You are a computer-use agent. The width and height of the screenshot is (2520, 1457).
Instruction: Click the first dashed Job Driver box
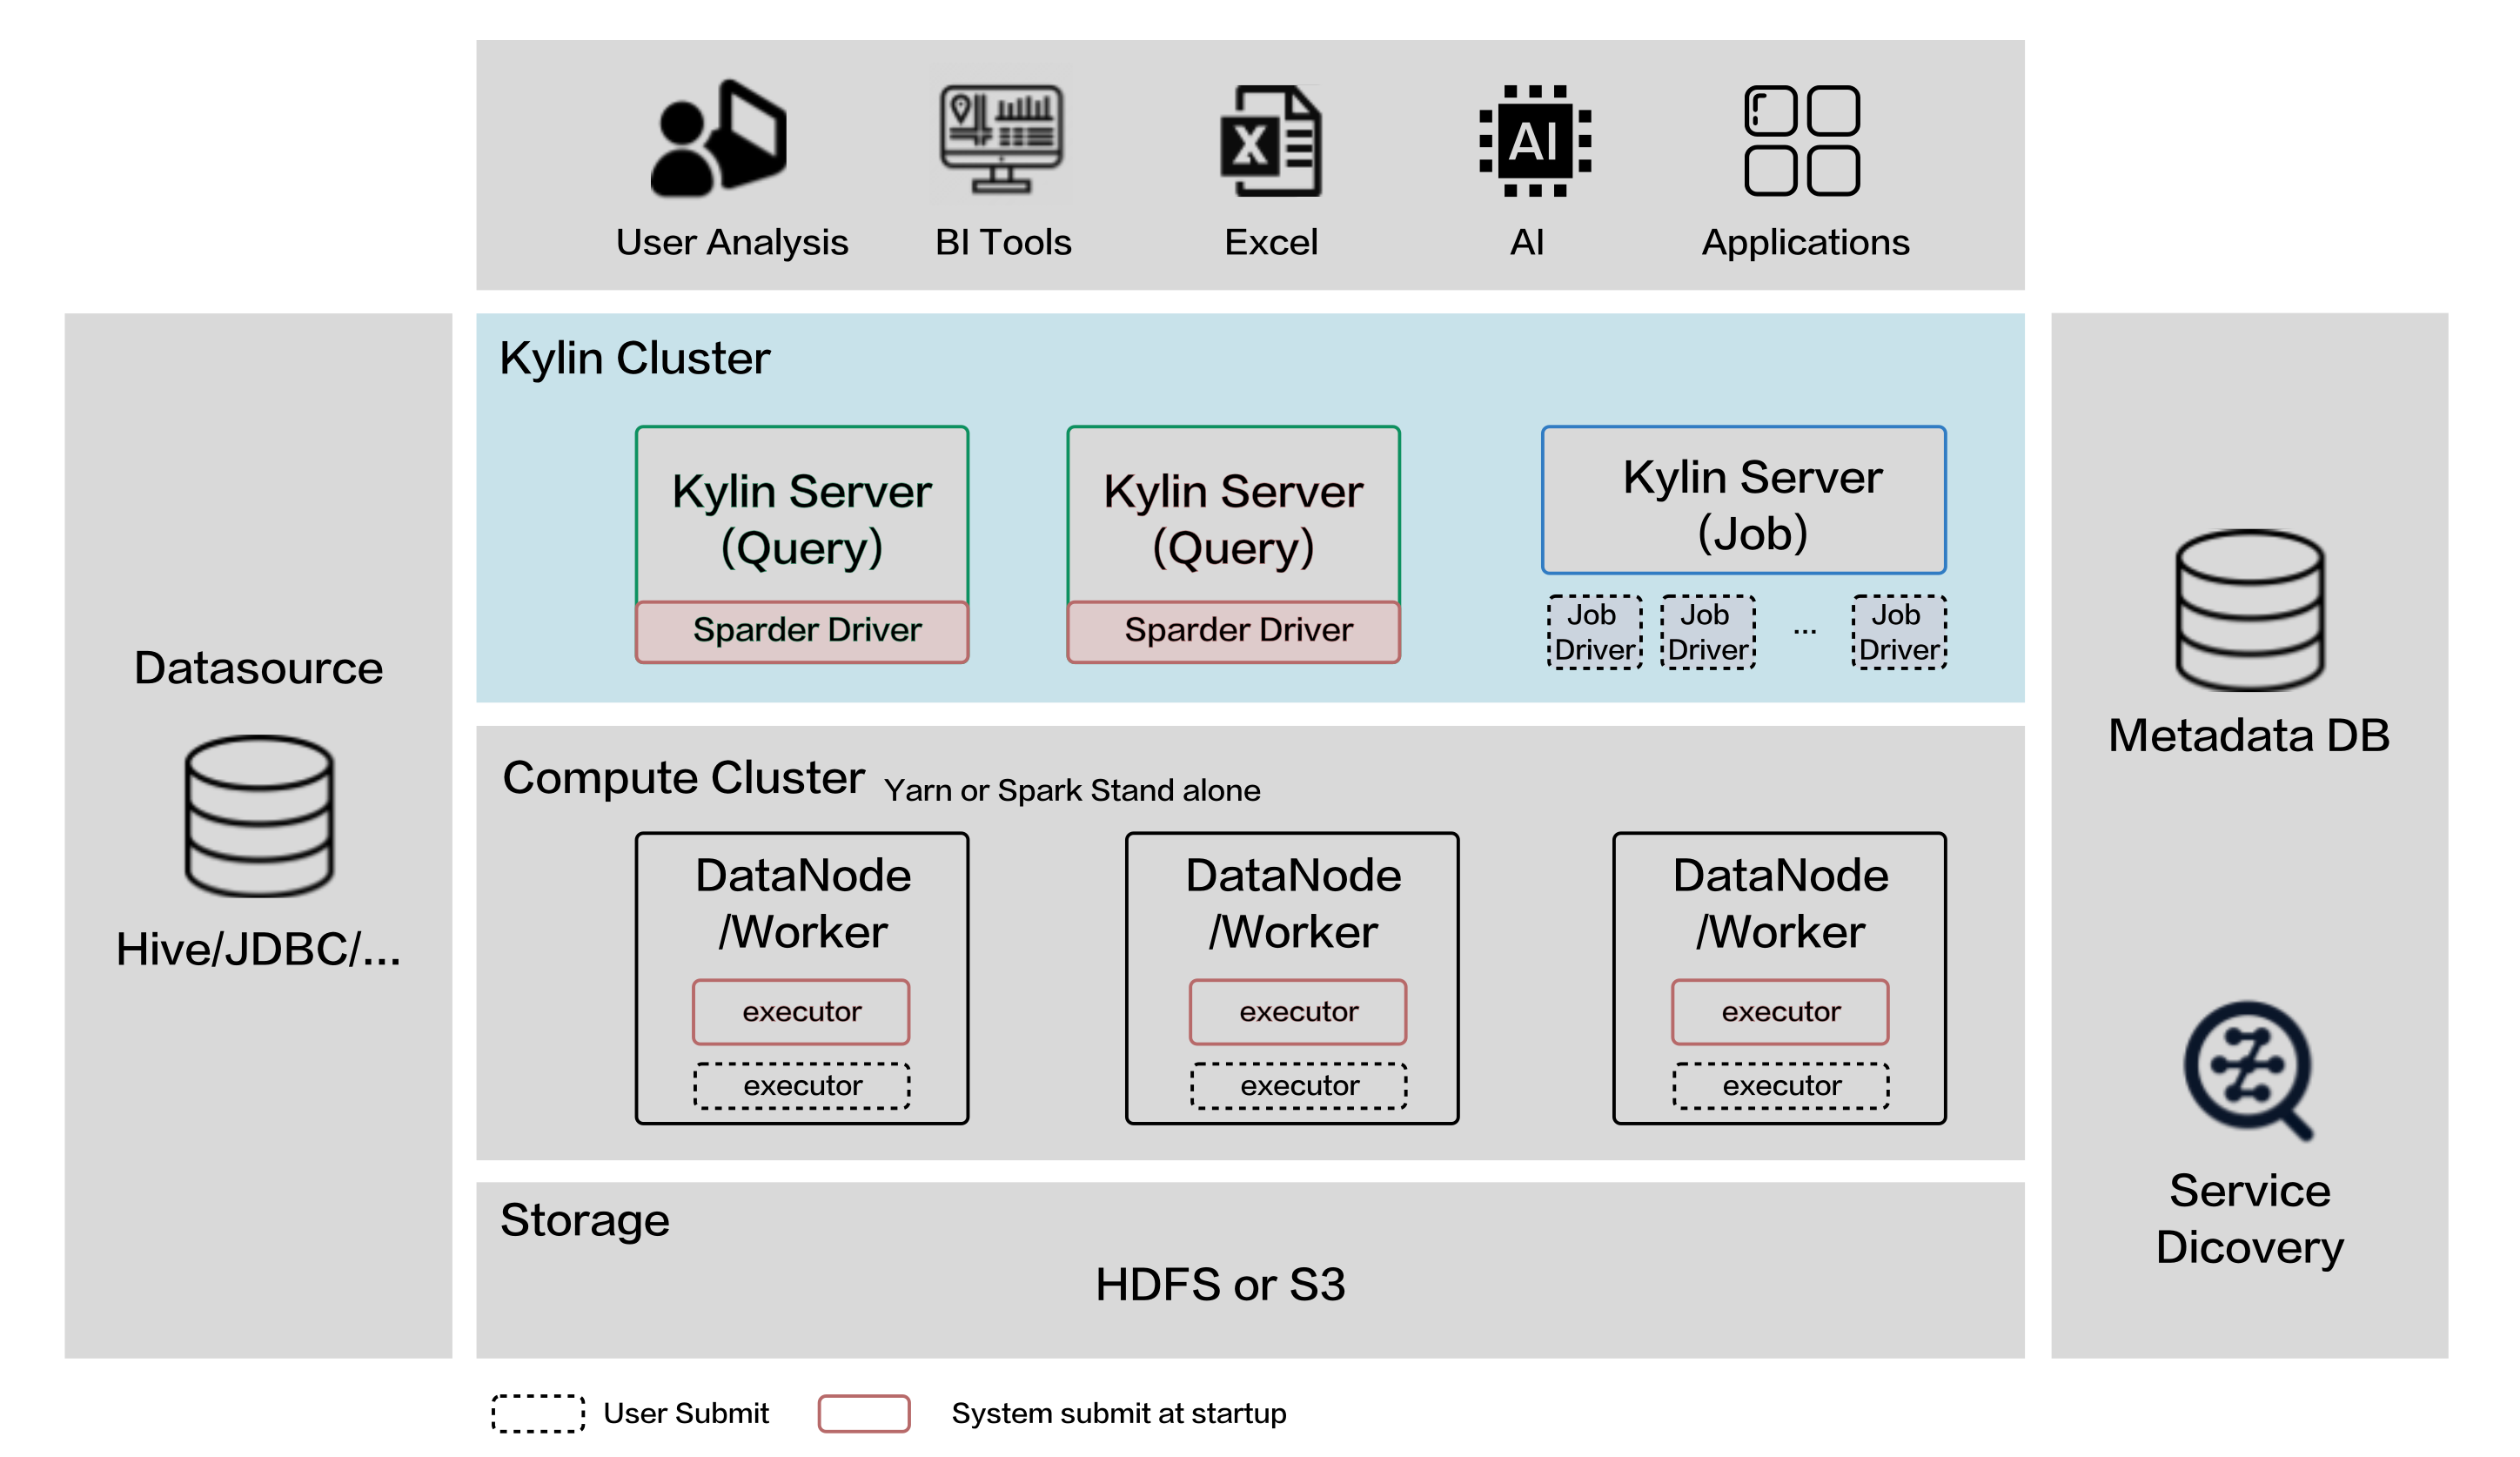tap(1594, 632)
